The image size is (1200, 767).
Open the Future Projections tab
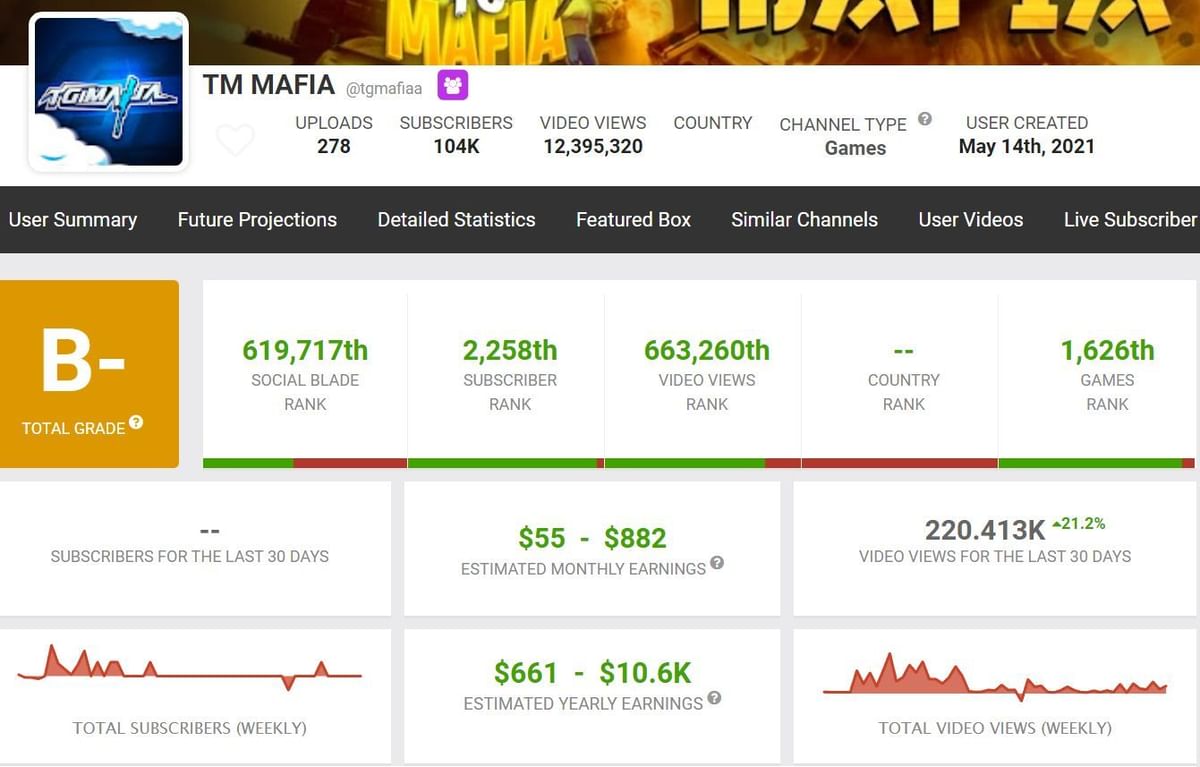pos(257,220)
